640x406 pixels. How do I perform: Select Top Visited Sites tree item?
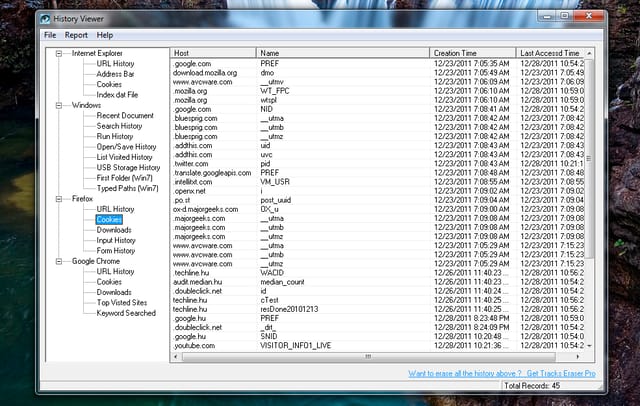pos(122,303)
